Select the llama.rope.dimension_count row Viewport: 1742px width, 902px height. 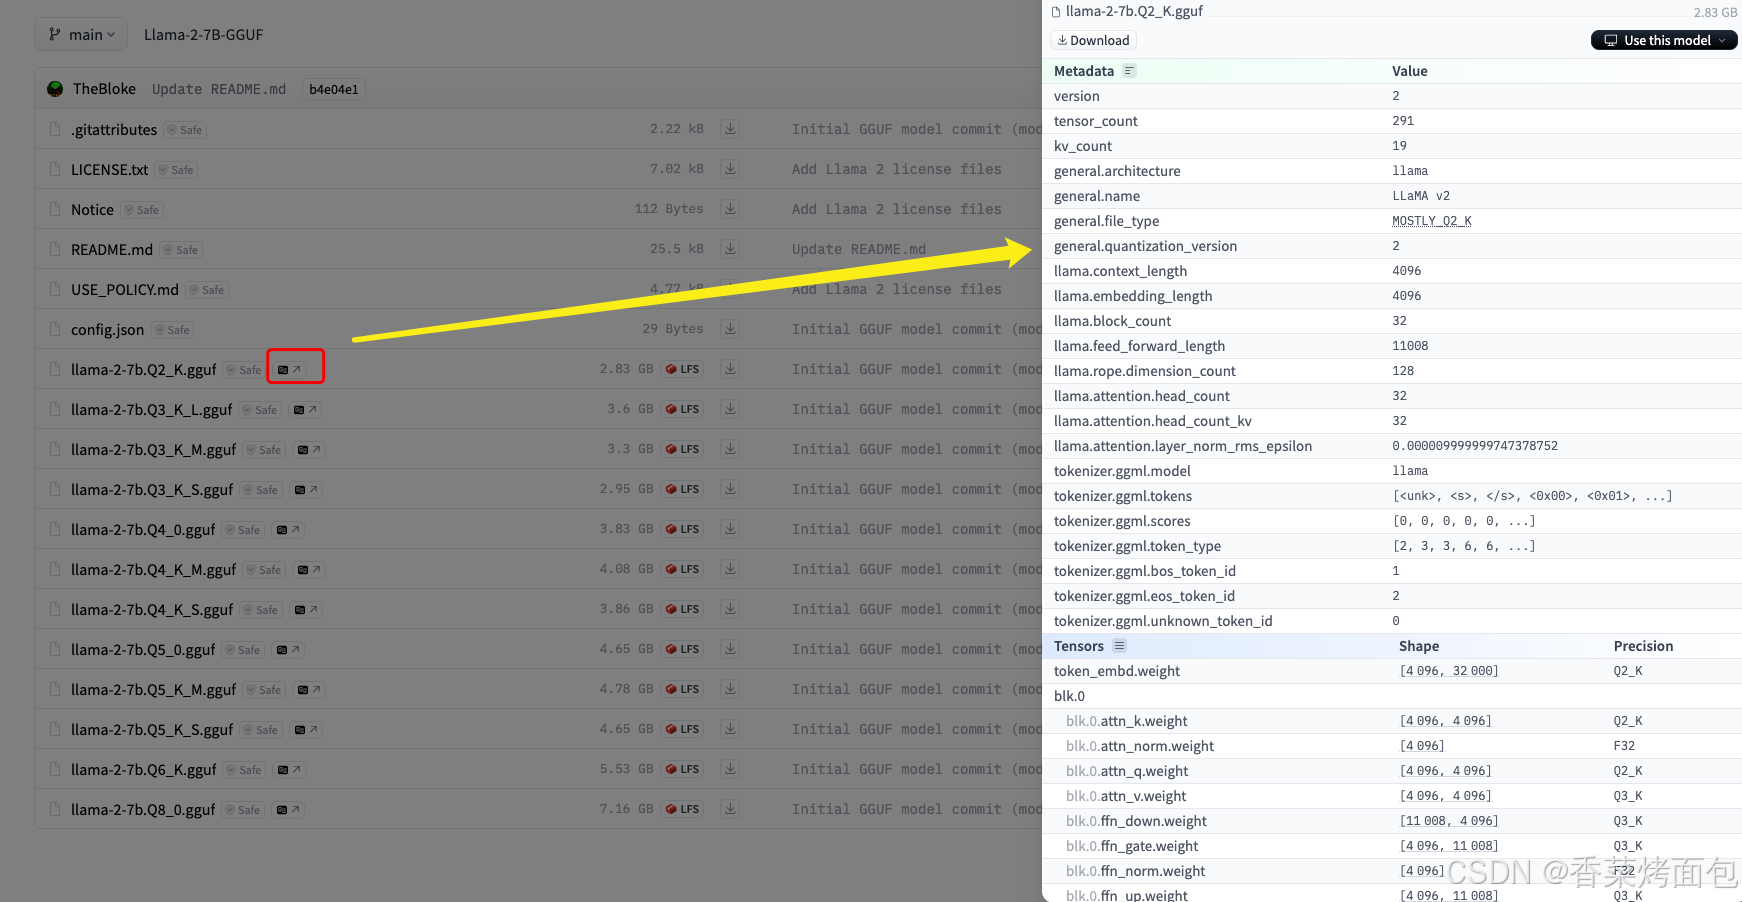click(x=1392, y=371)
